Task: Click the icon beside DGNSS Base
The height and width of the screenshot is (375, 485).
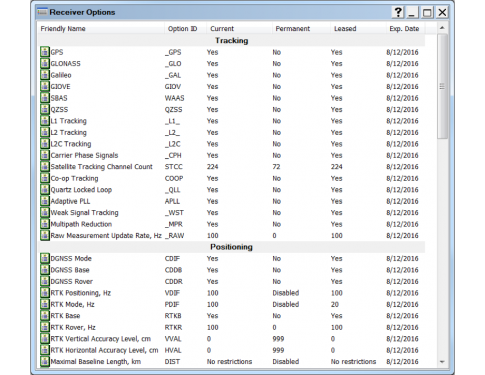Action: pos(45,270)
